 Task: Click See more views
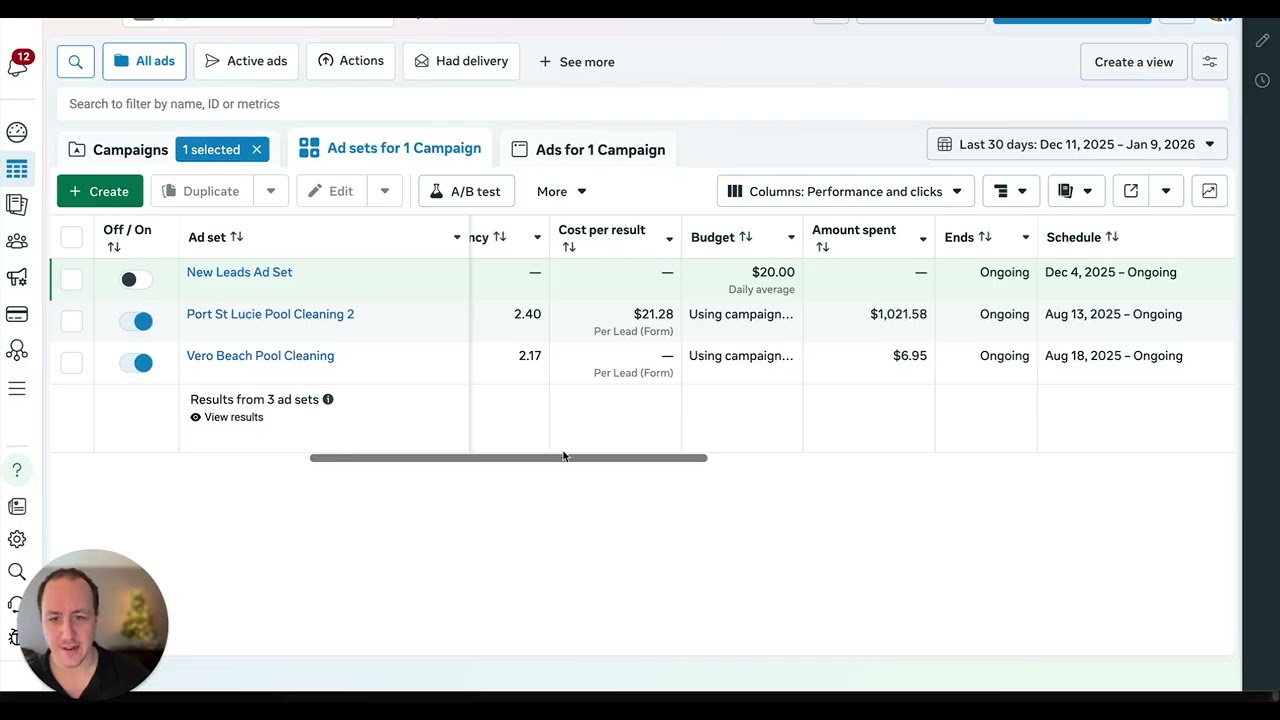(x=577, y=62)
